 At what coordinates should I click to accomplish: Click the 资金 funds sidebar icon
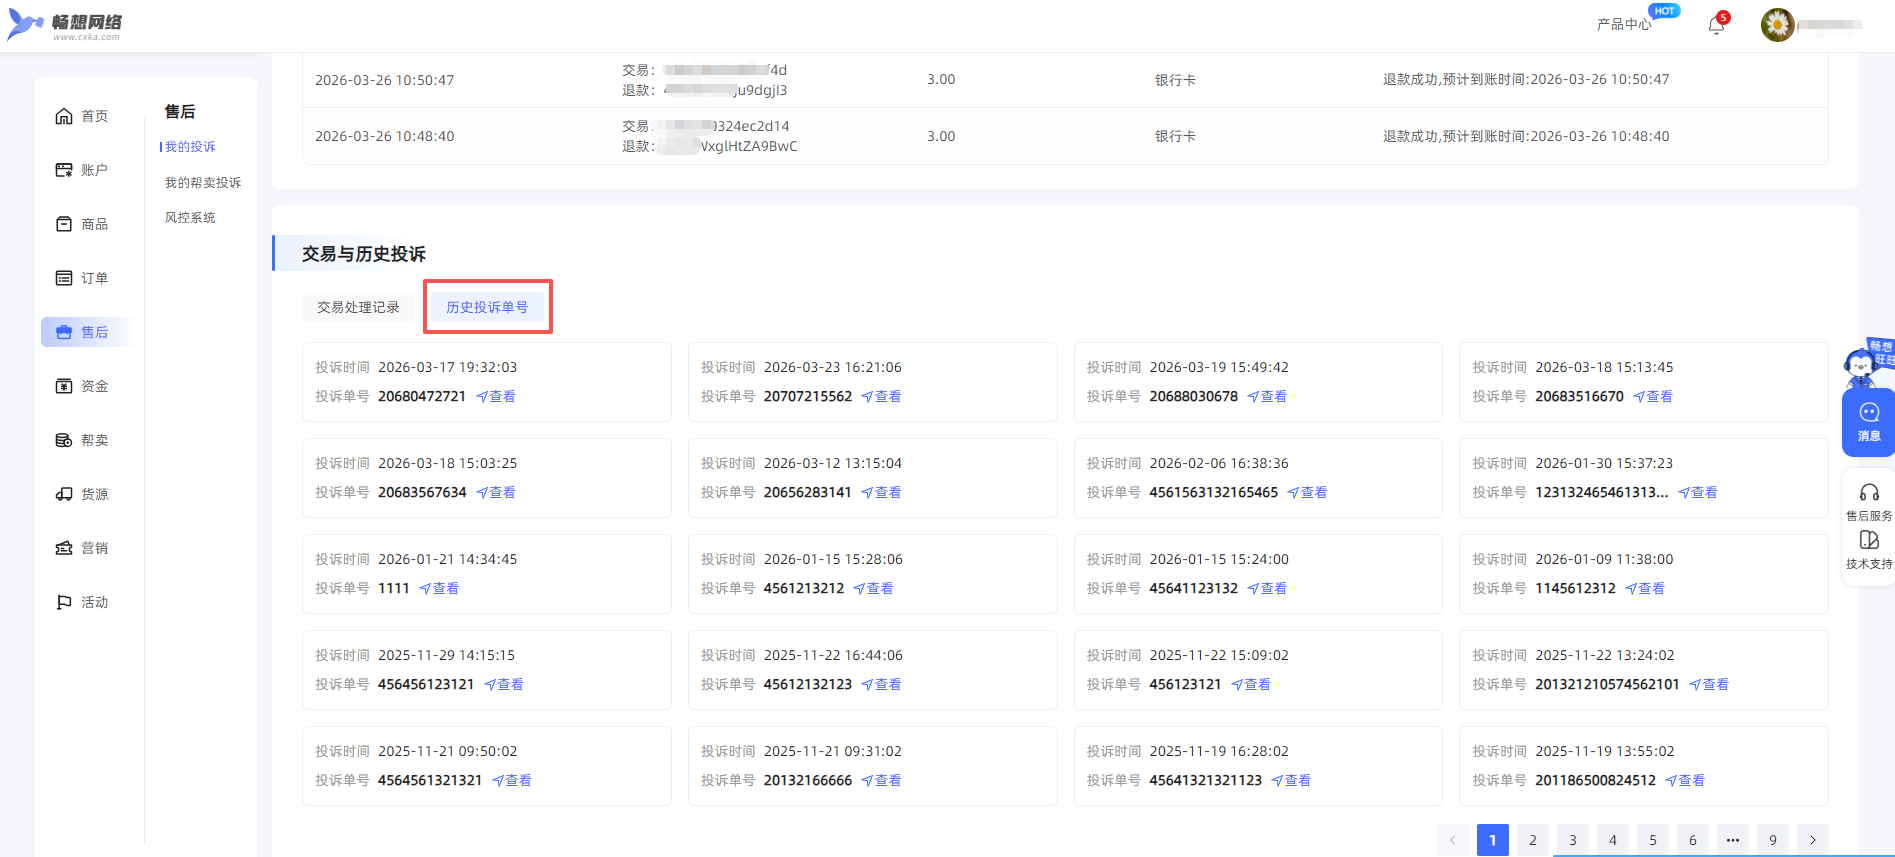pyautogui.click(x=64, y=386)
